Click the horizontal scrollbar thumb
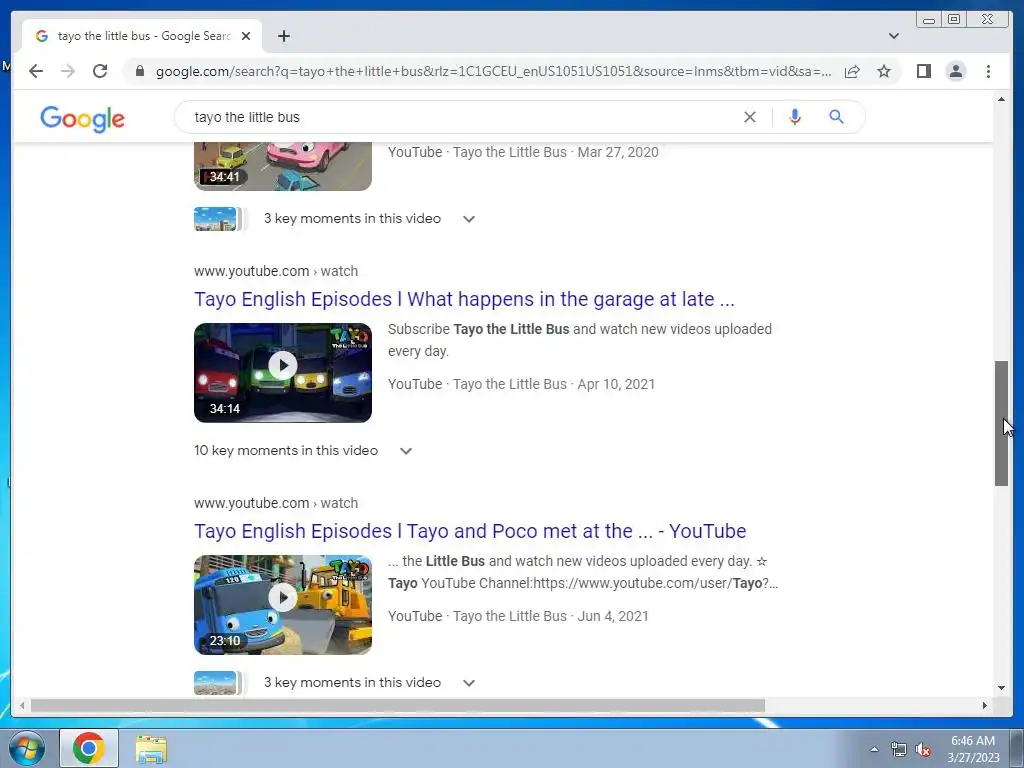Screen dimensions: 1024x768 point(398,705)
